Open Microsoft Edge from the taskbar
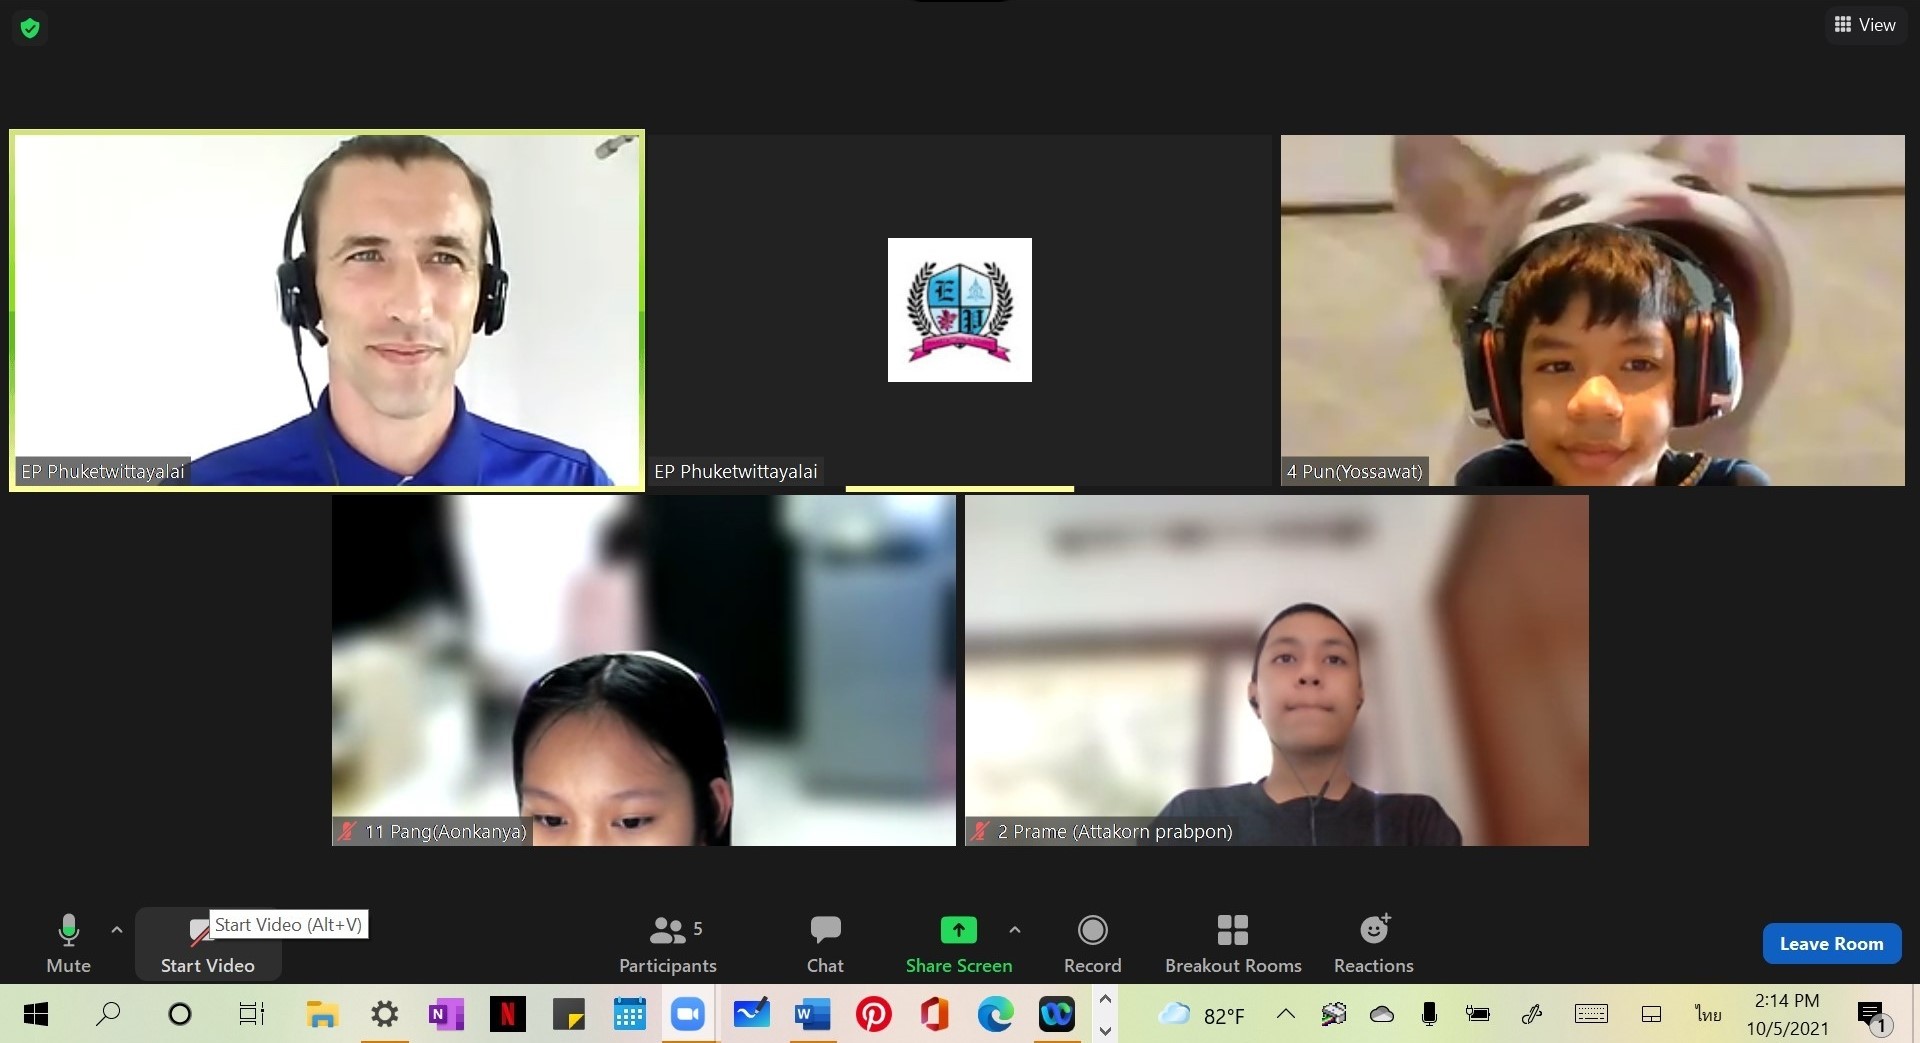This screenshot has width=1920, height=1043. tap(995, 1015)
